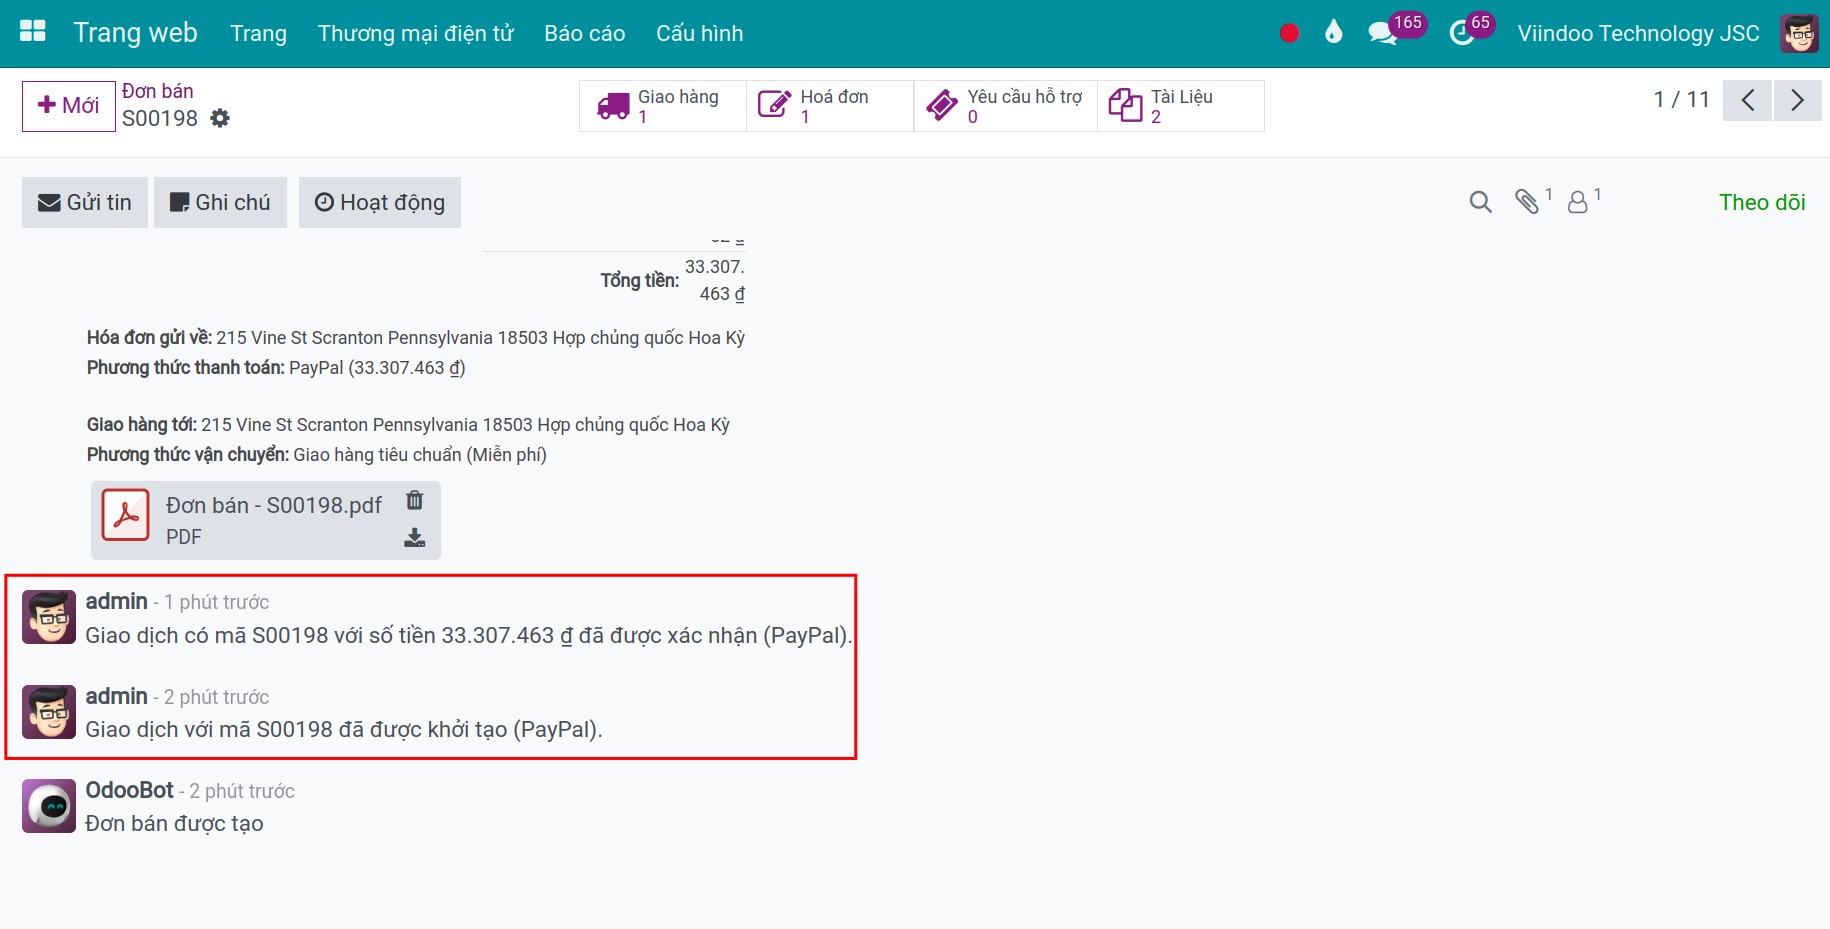Click admin avatar on confirmed transaction message
The image size is (1830, 929).
[49, 617]
